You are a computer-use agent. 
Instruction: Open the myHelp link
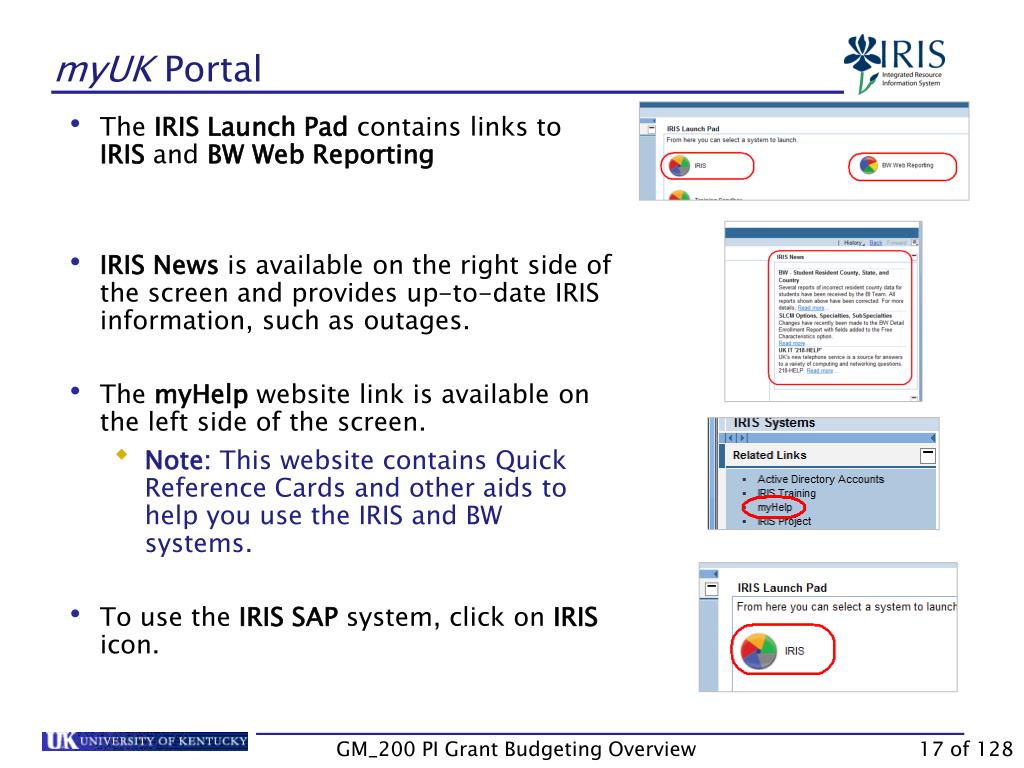click(x=775, y=507)
